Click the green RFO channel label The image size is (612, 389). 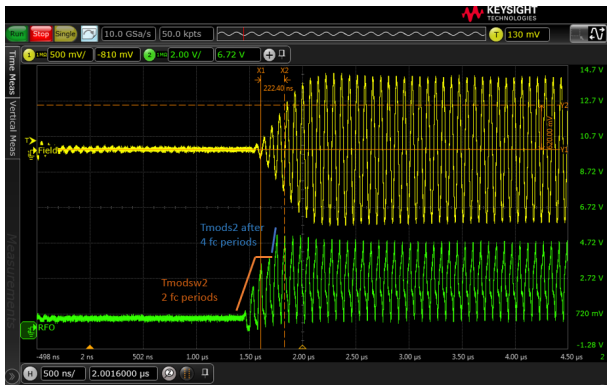tap(47, 328)
